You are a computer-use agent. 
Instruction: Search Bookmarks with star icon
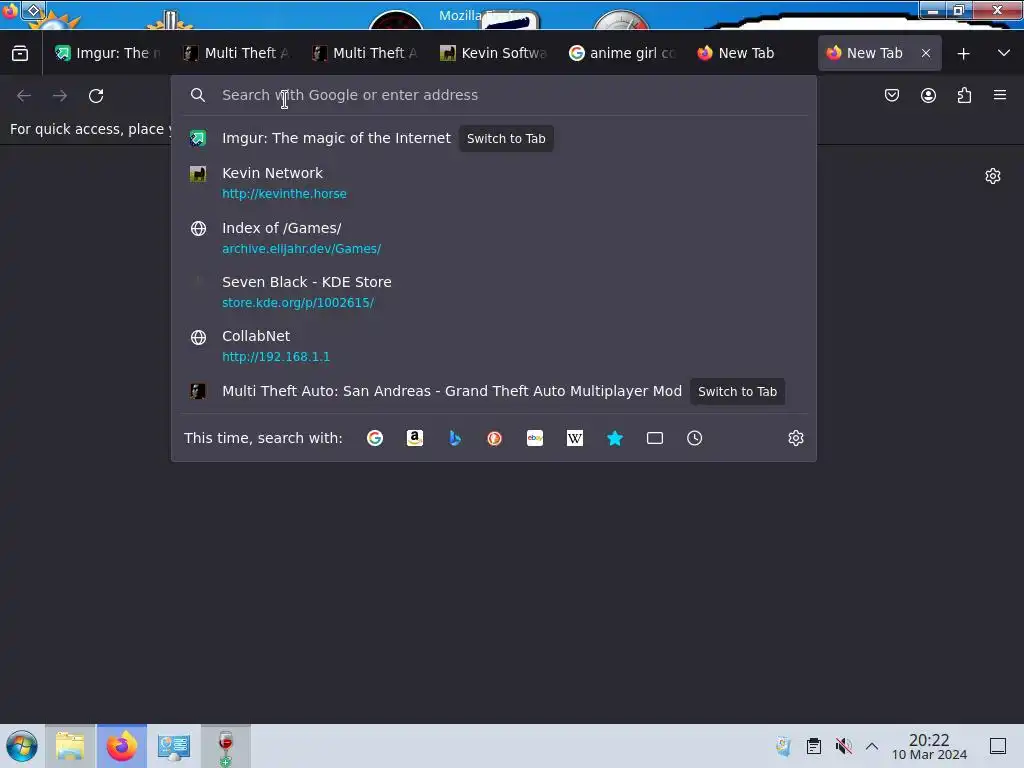click(615, 438)
